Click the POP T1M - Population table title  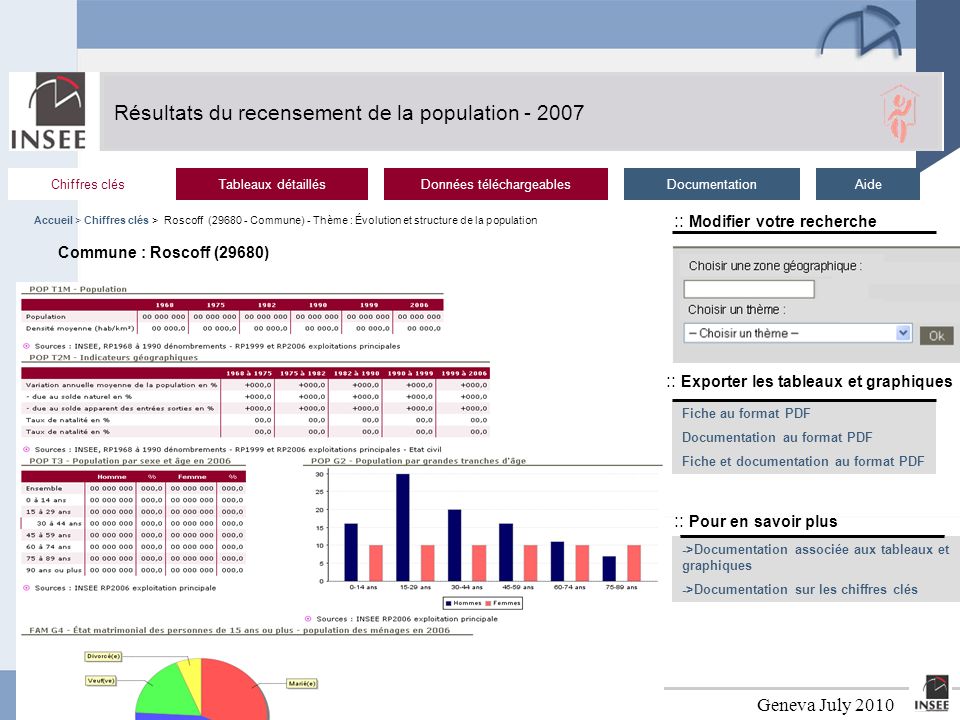[x=78, y=289]
